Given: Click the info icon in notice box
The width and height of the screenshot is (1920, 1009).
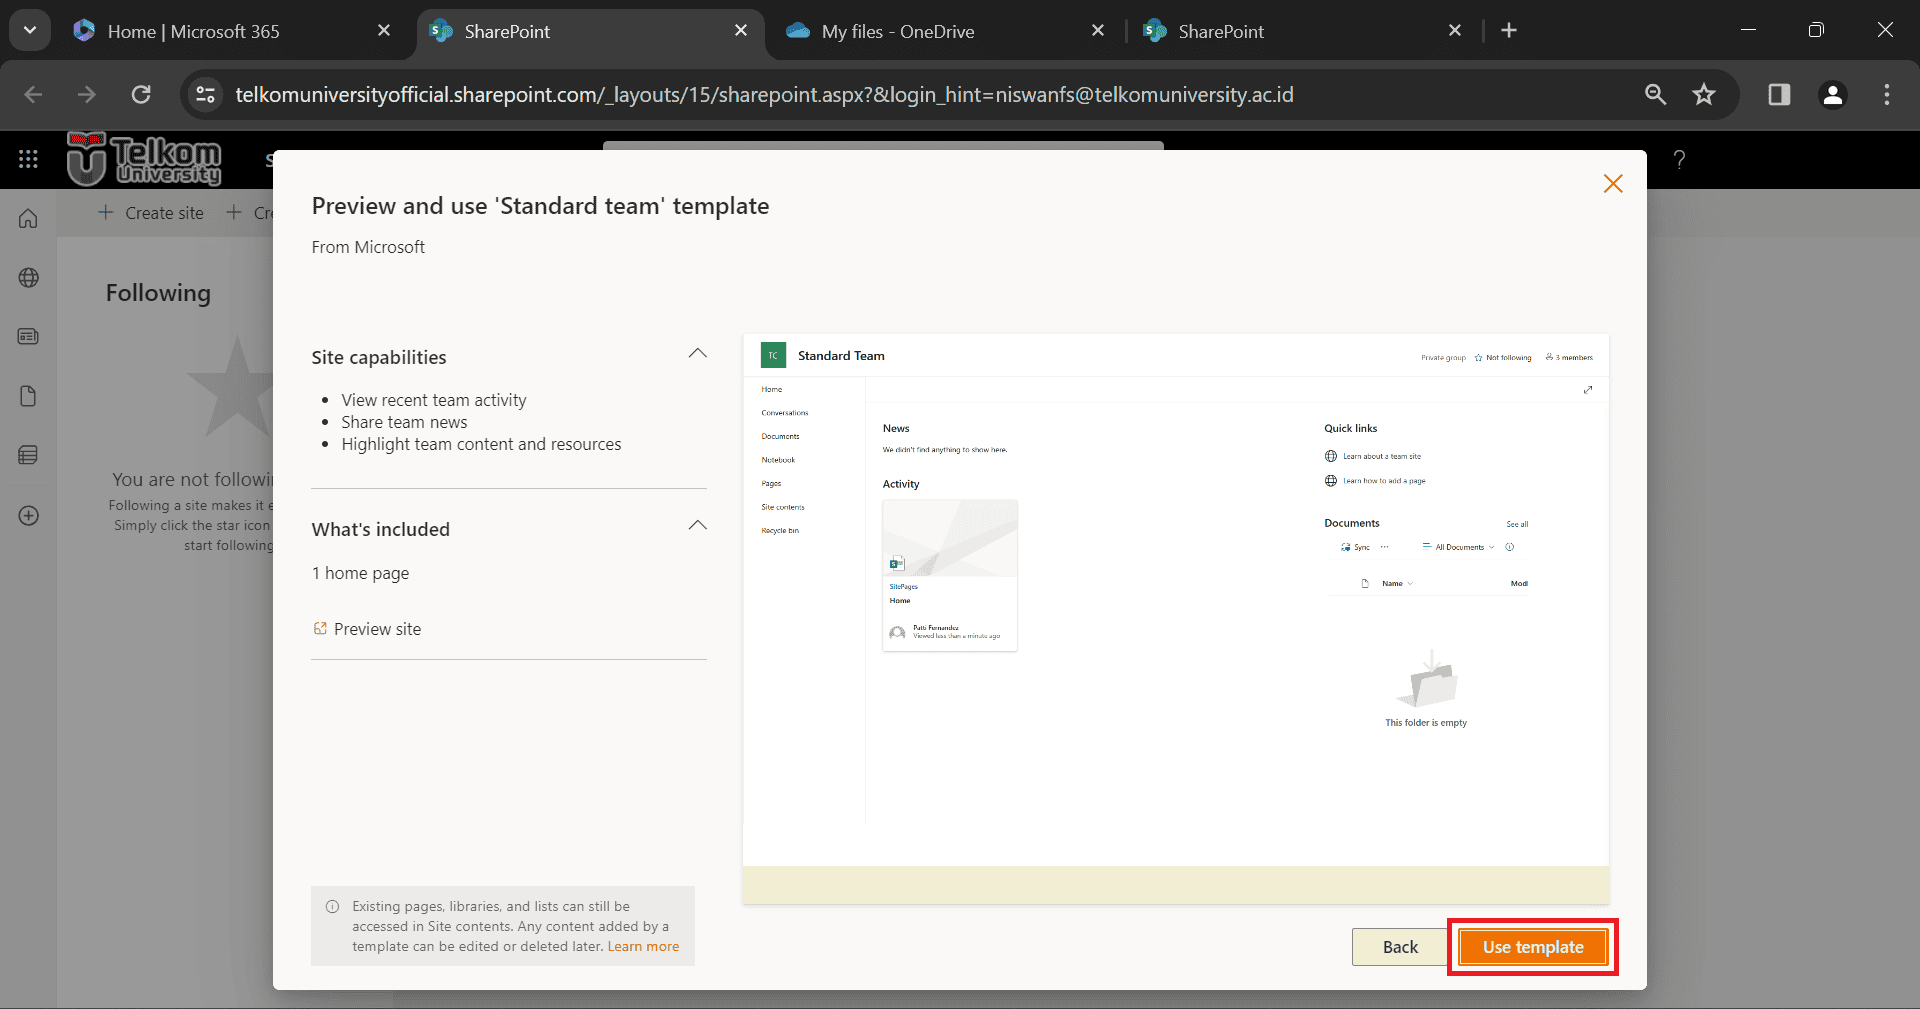Looking at the screenshot, I should 332,907.
